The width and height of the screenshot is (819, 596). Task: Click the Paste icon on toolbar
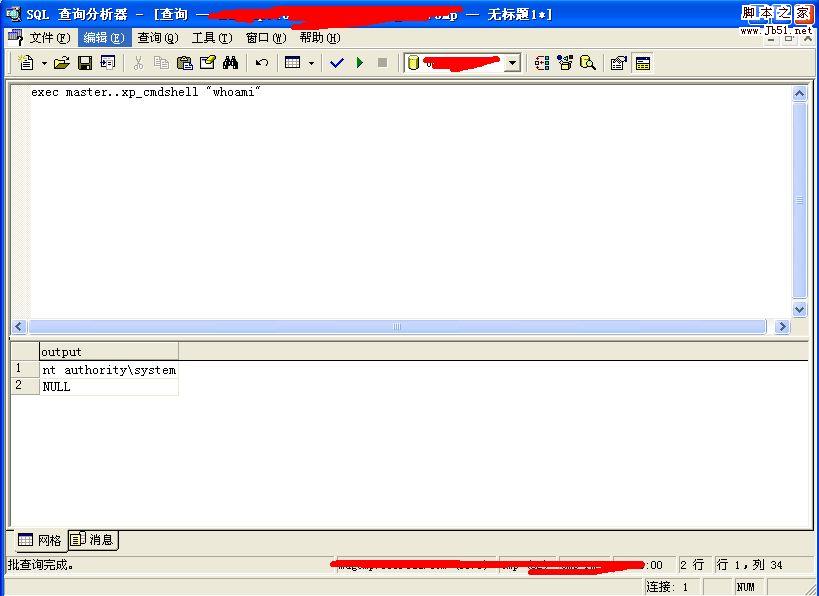click(x=184, y=62)
